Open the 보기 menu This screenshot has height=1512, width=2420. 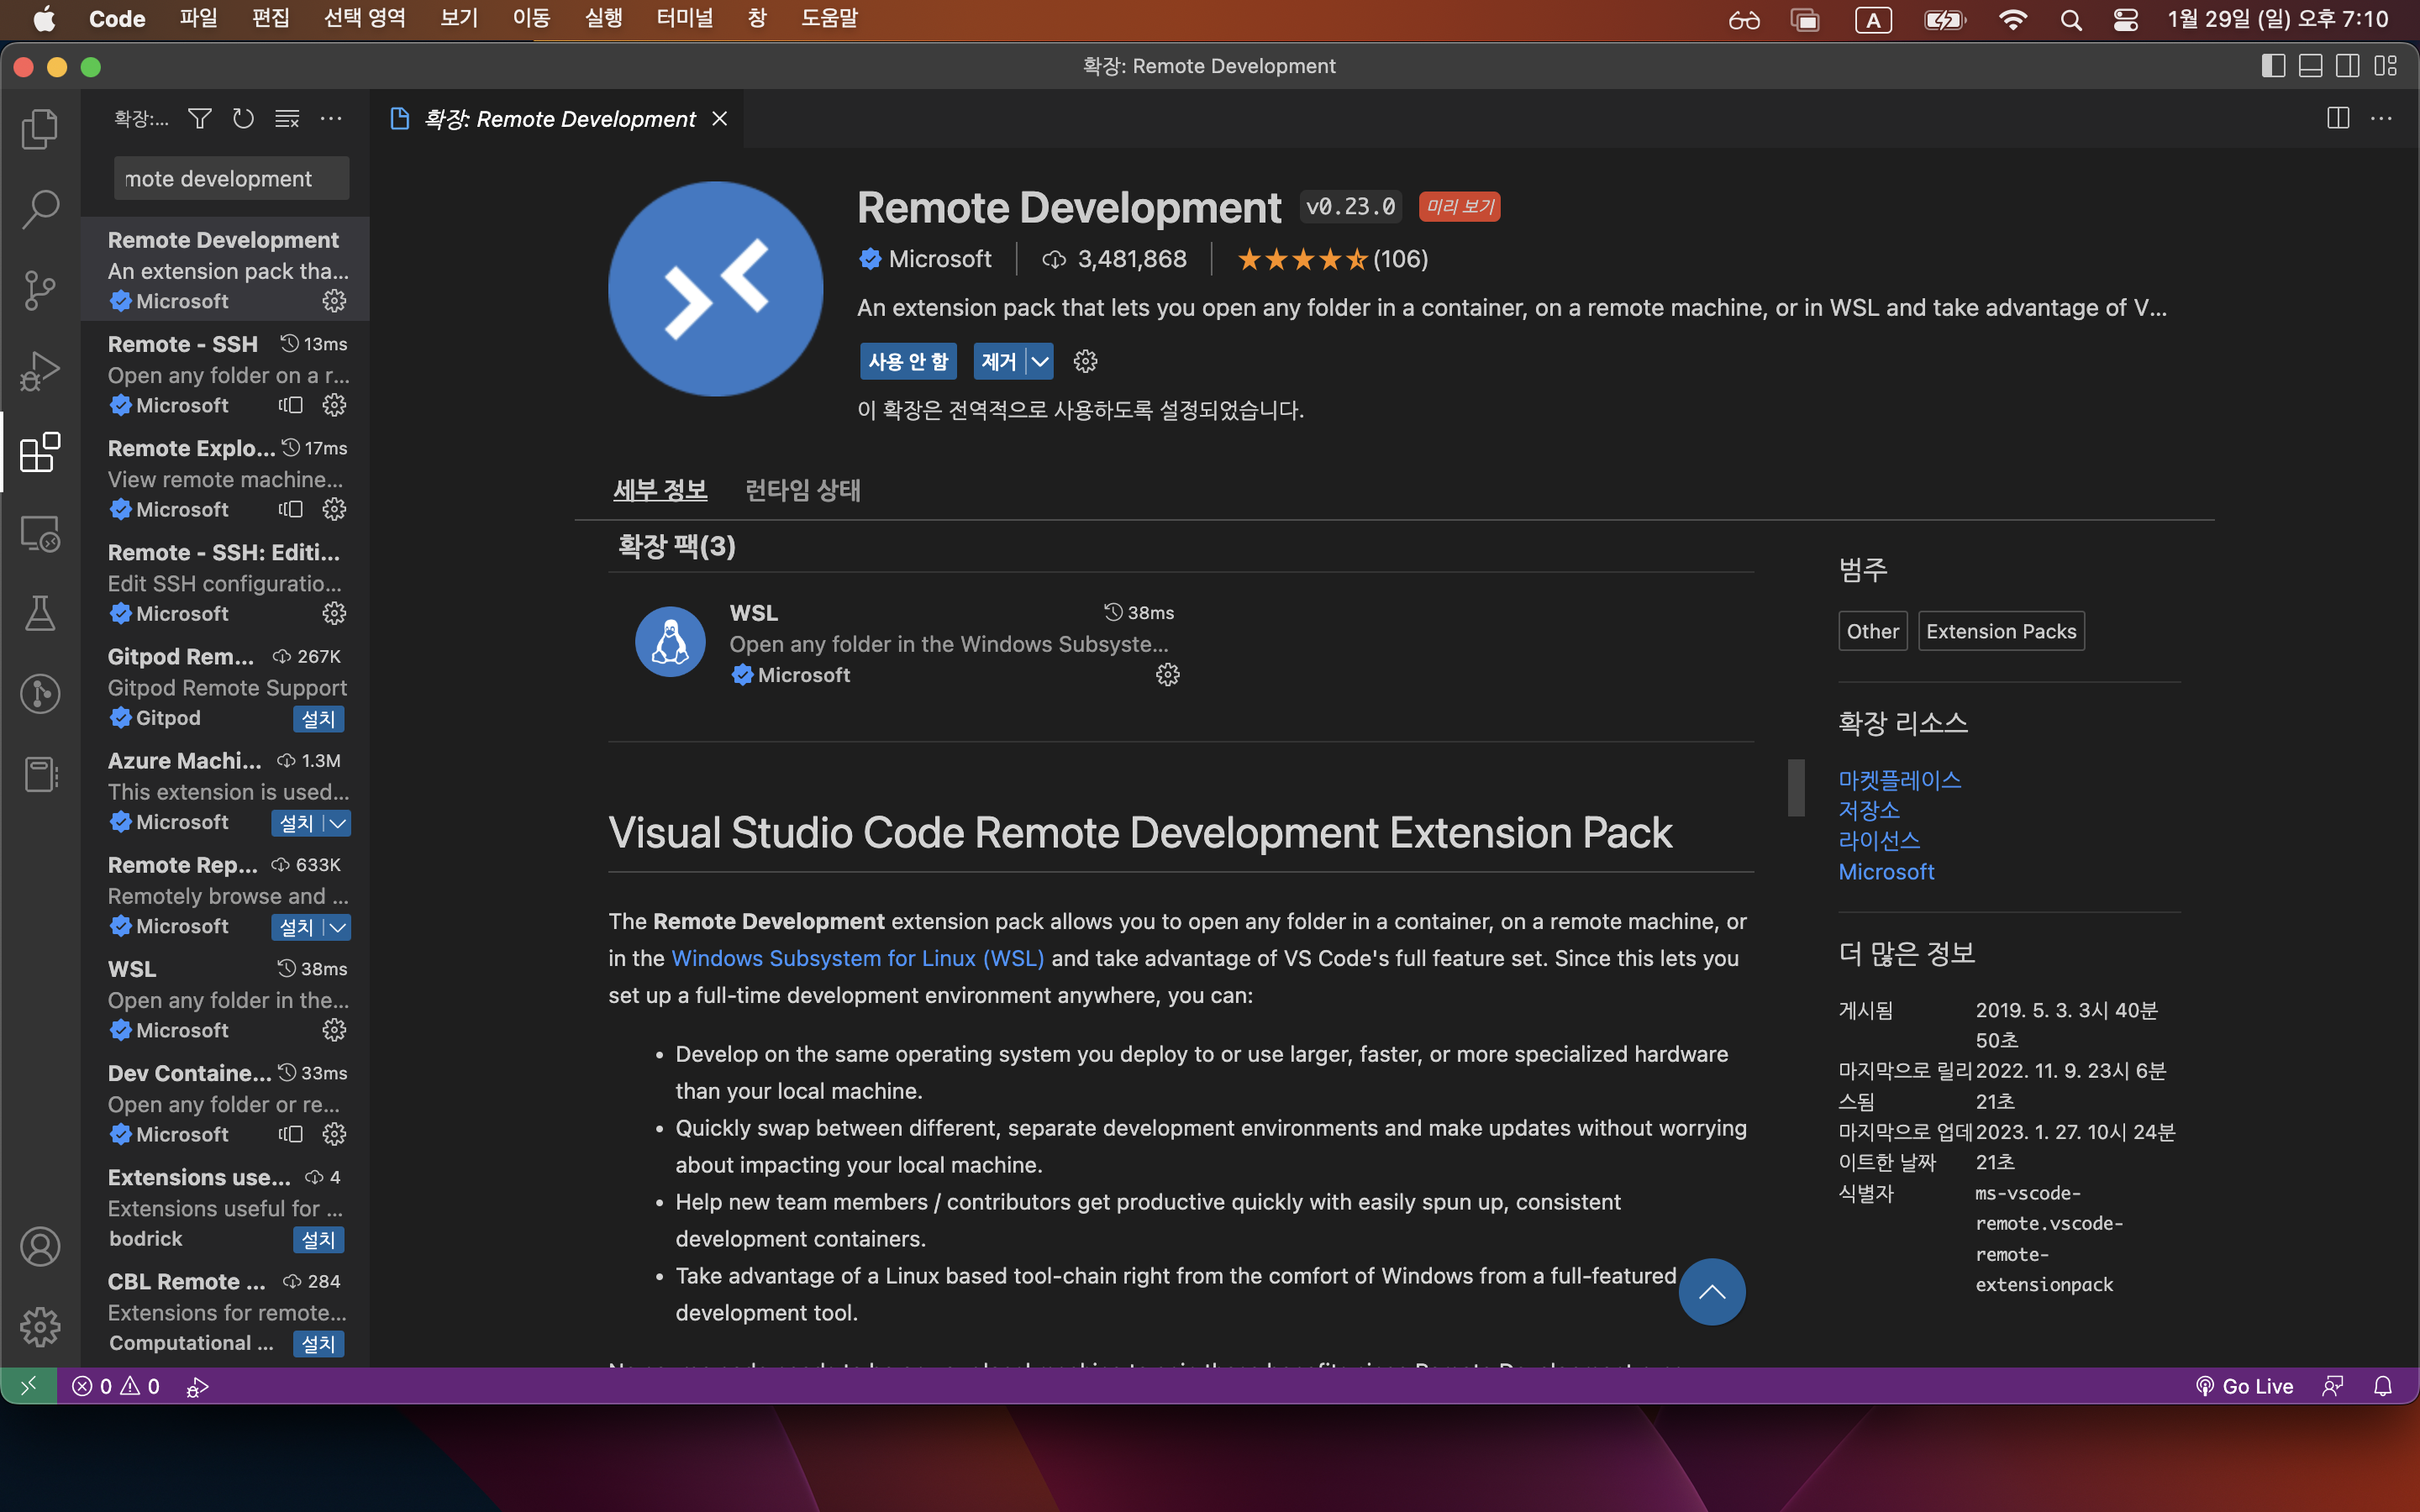[x=459, y=18]
